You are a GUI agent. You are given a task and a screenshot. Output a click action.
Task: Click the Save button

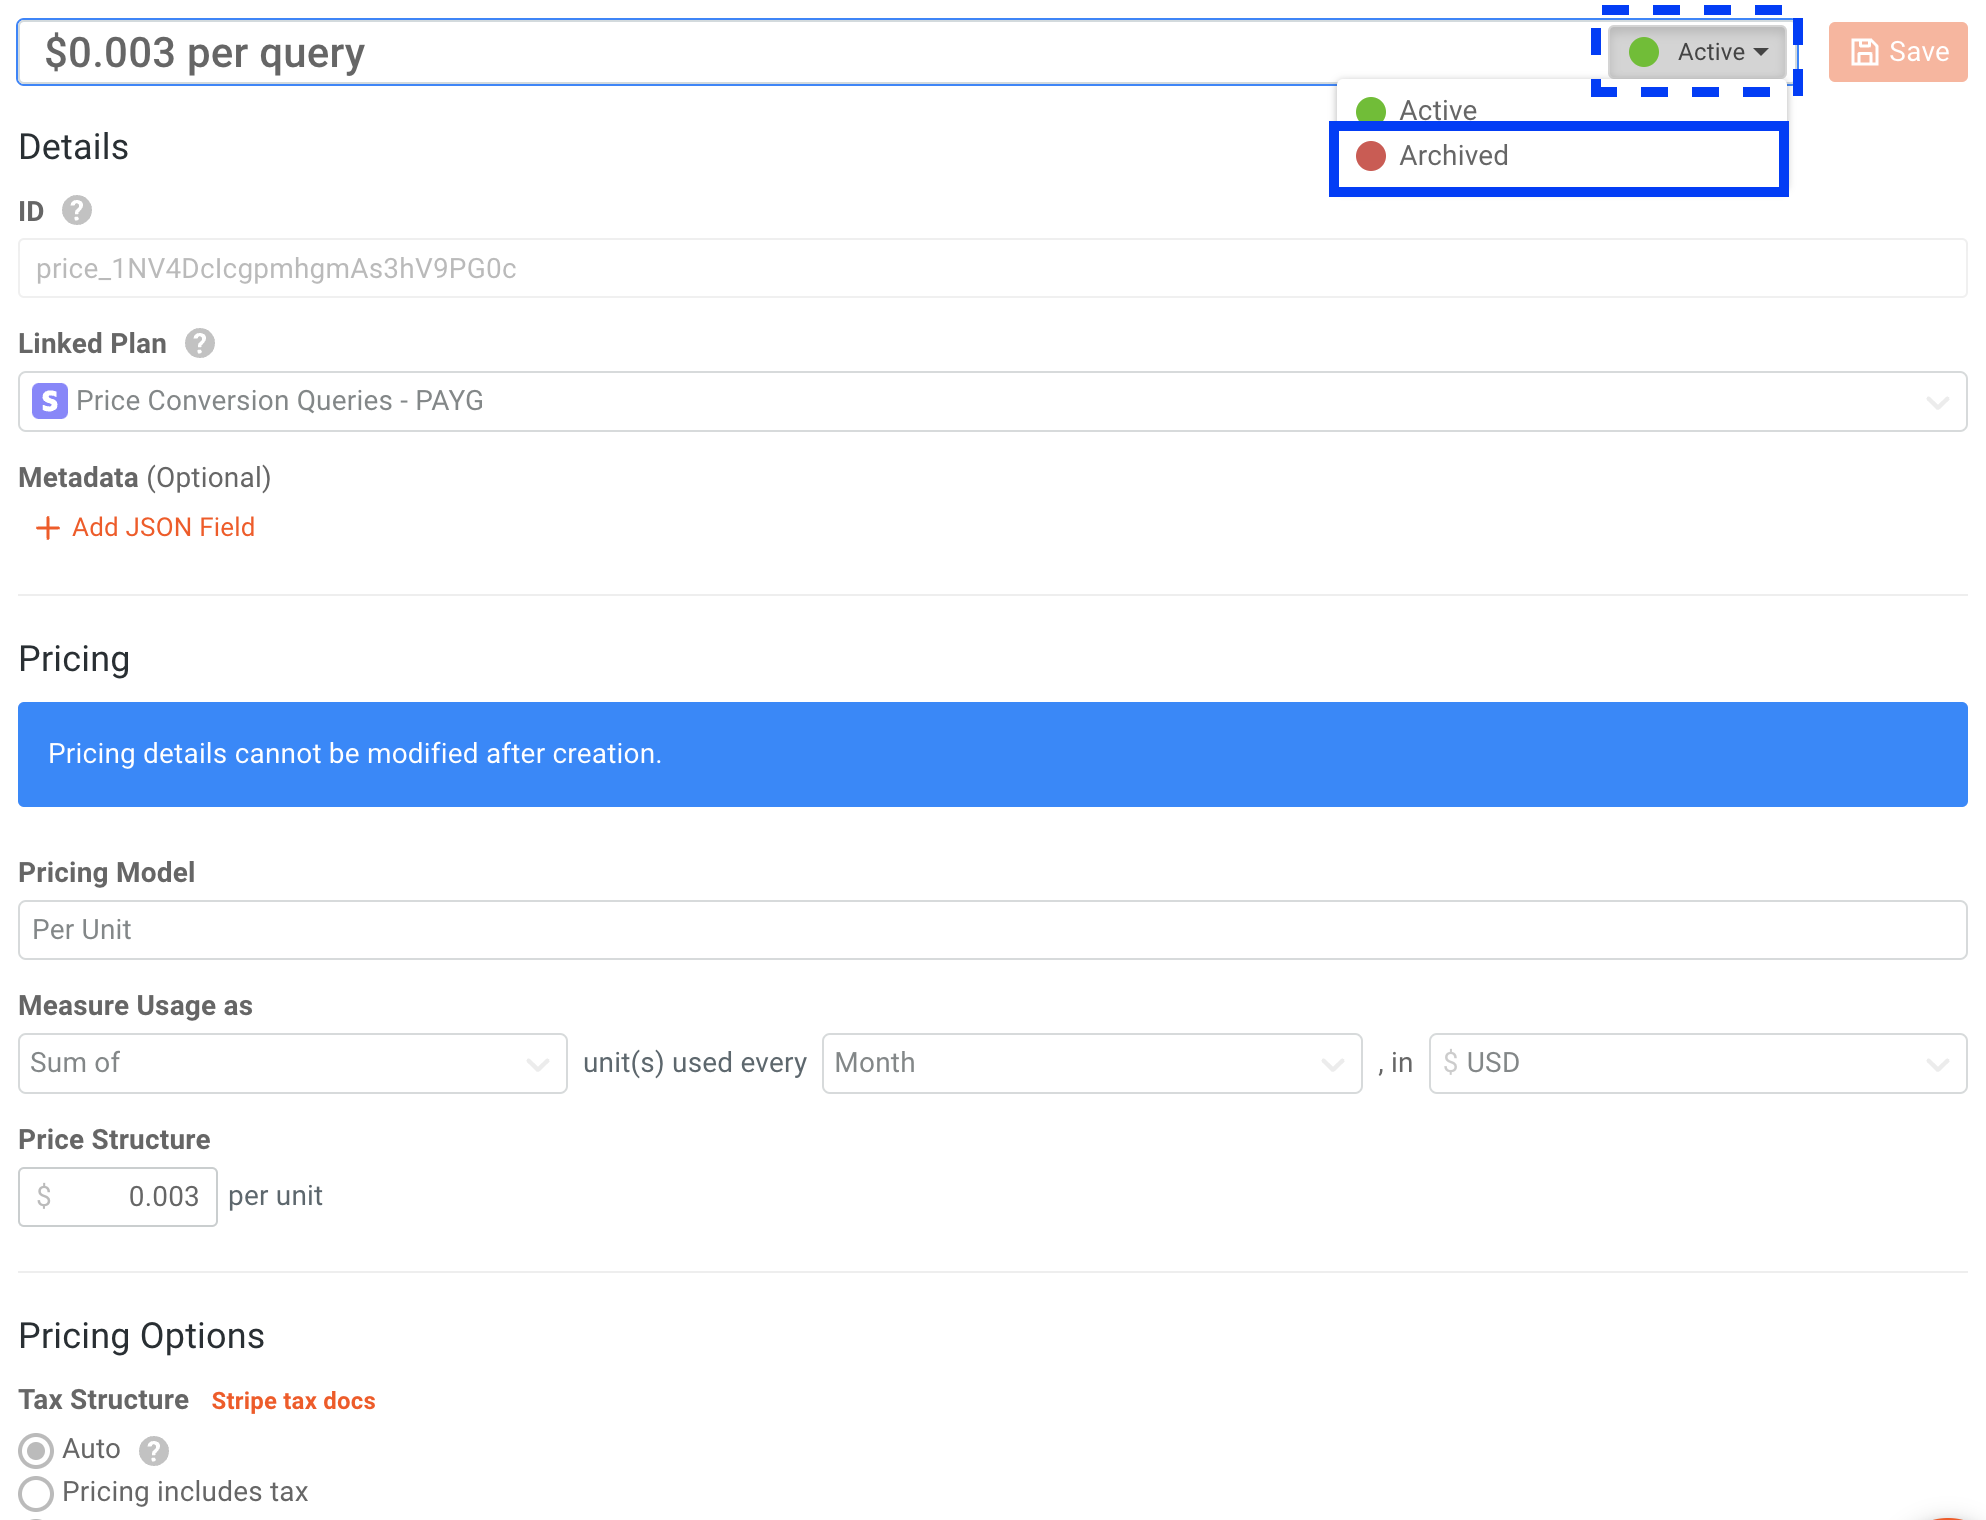(1898, 51)
